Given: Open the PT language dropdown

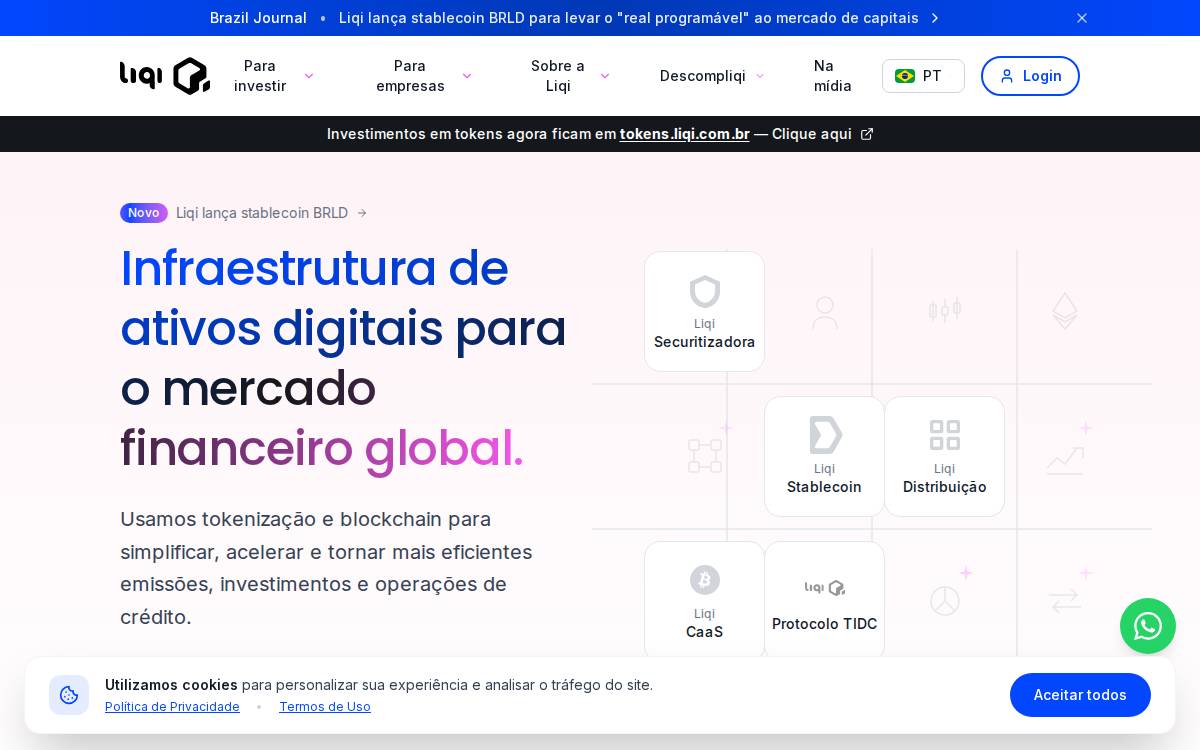Looking at the screenshot, I should [923, 76].
